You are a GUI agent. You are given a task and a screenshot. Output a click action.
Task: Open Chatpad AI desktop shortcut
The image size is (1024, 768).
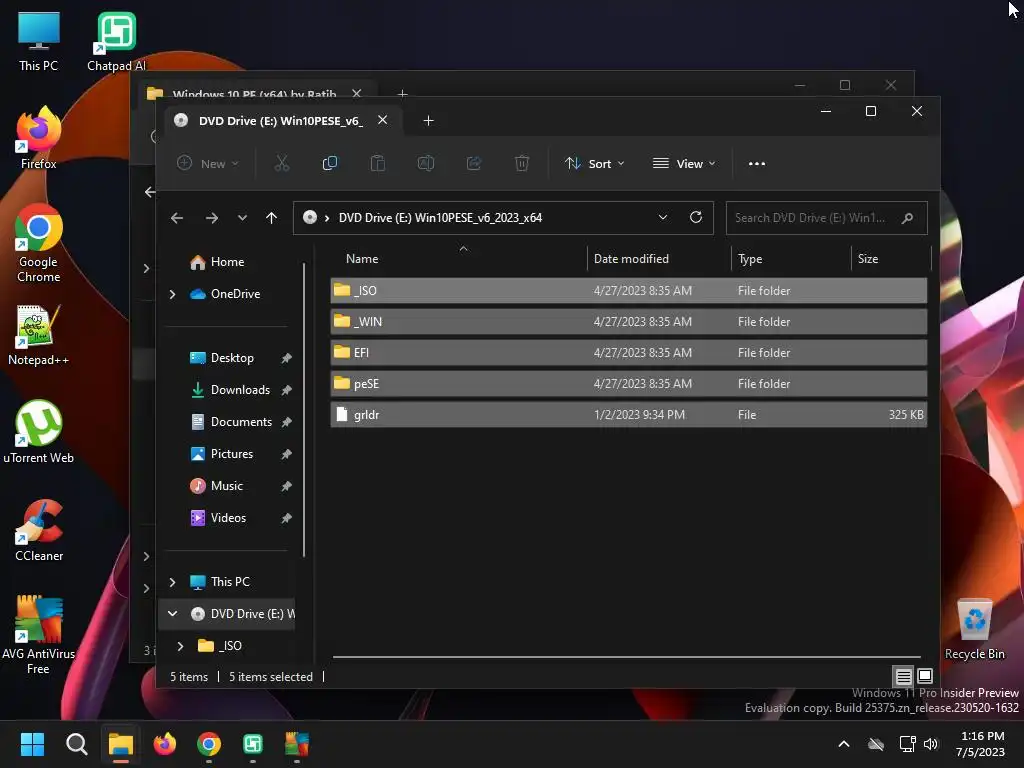pyautogui.click(x=116, y=41)
